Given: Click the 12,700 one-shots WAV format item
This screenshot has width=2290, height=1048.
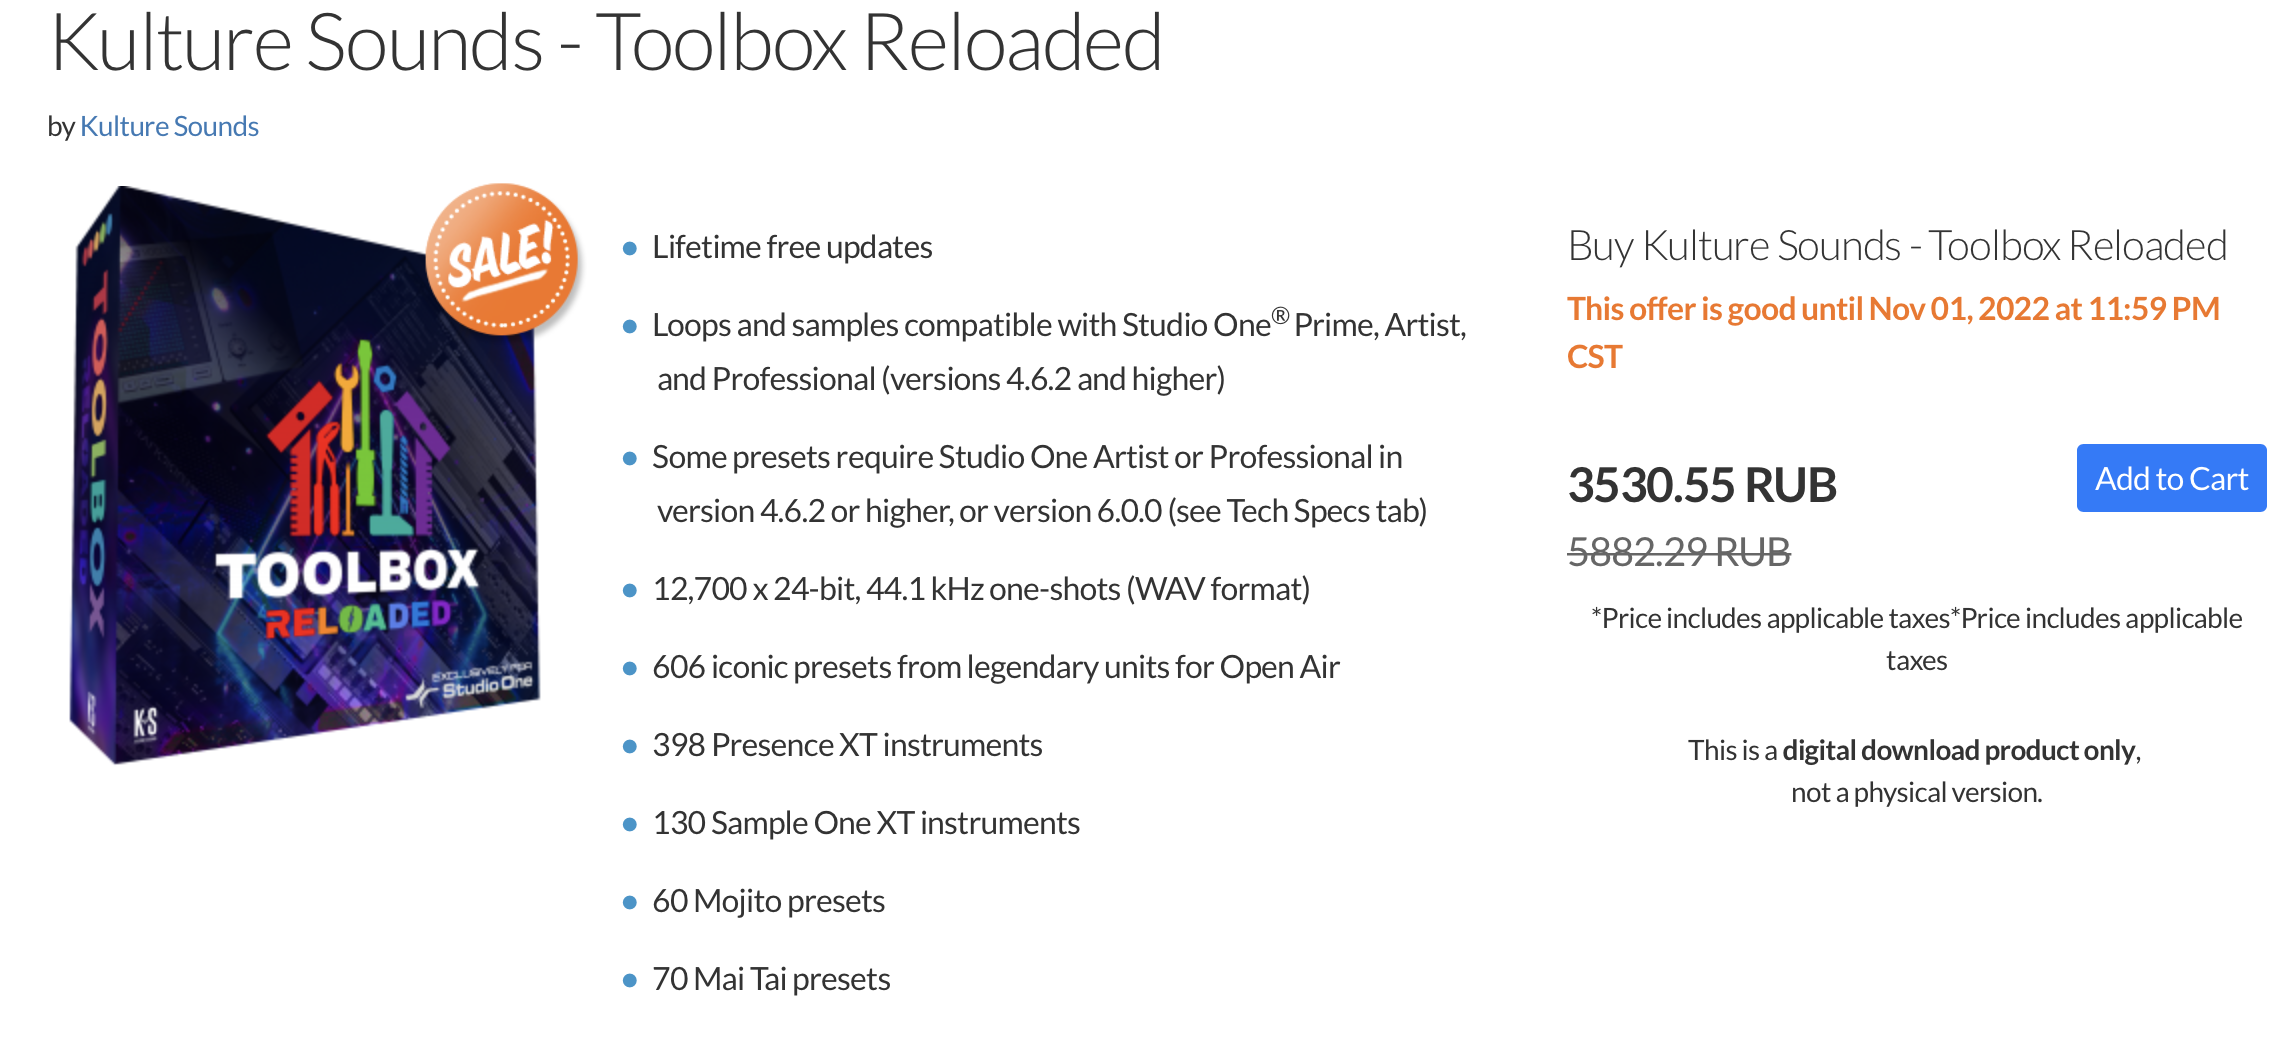Looking at the screenshot, I should pyautogui.click(x=981, y=589).
